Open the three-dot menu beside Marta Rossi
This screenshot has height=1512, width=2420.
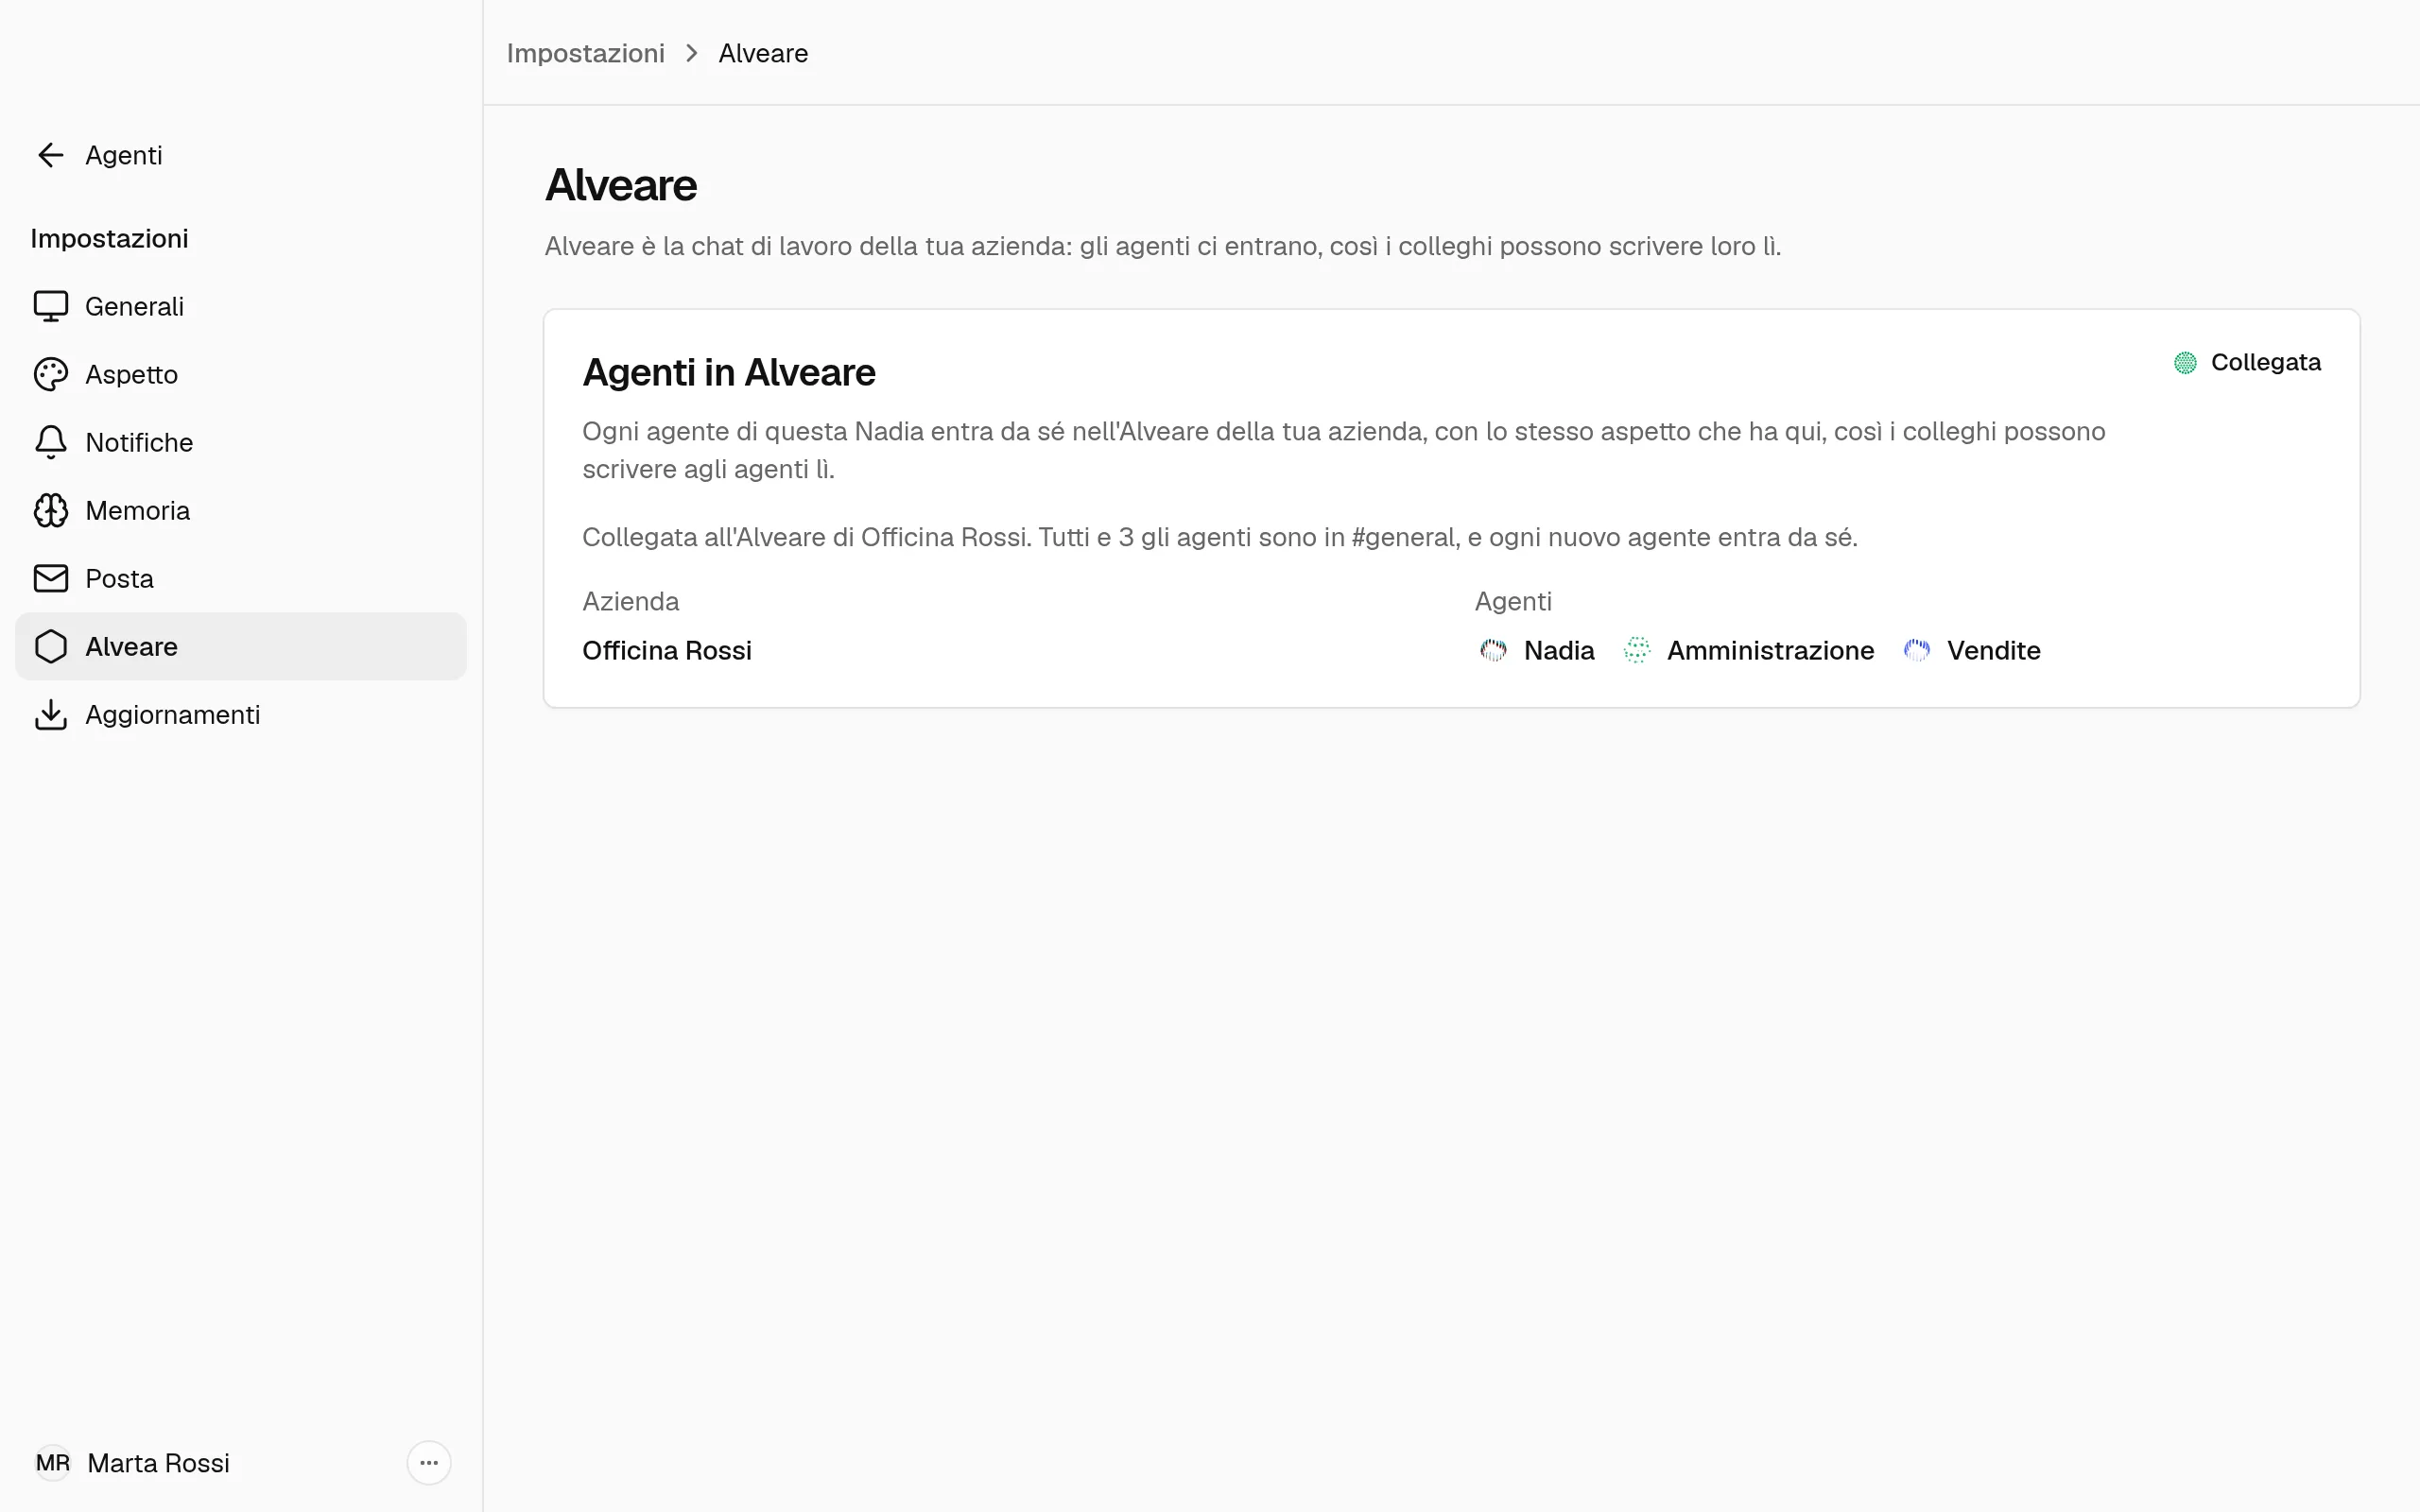[x=429, y=1463]
